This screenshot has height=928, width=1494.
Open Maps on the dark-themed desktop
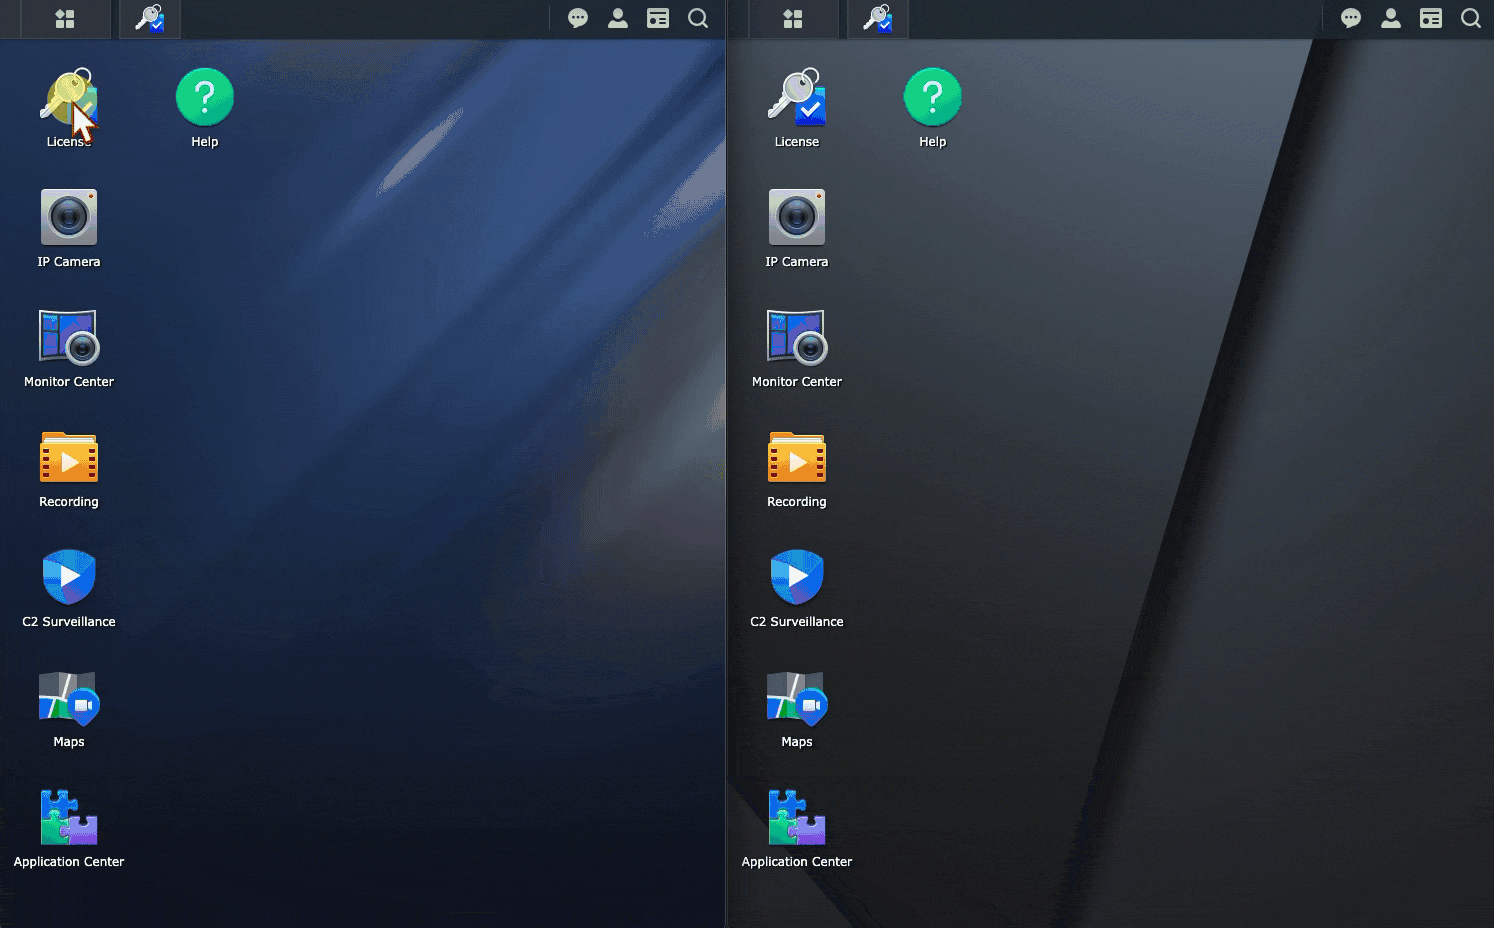coord(797,698)
